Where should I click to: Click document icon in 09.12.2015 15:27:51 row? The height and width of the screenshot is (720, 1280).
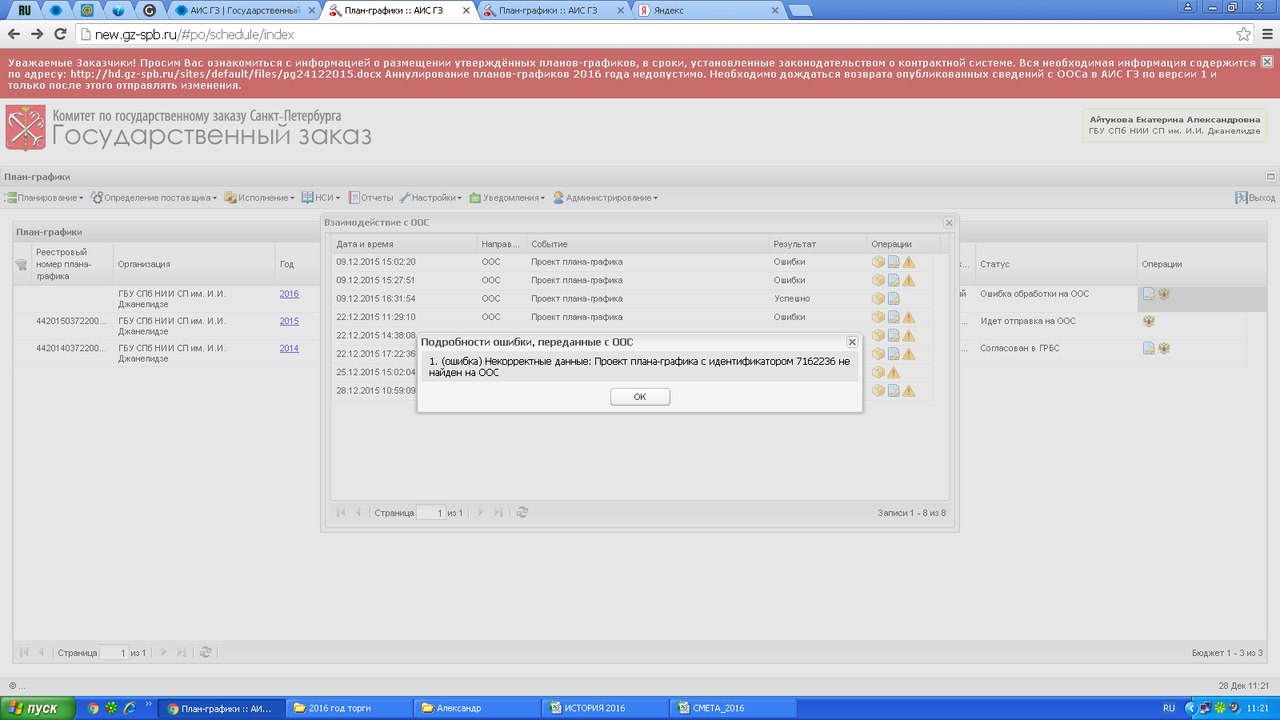point(894,280)
